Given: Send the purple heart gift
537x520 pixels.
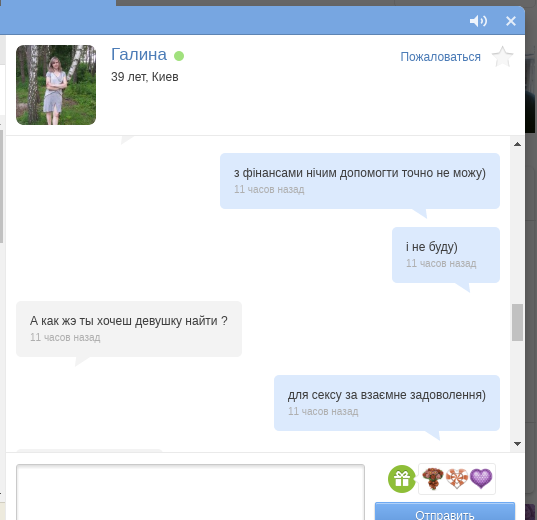Looking at the screenshot, I should (x=481, y=479).
